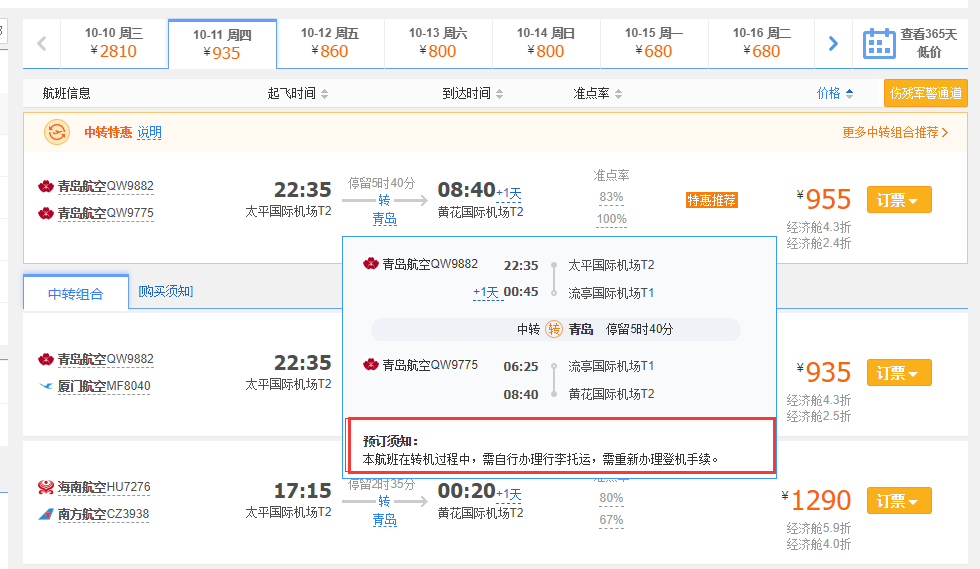Viewport: 980px width, 569px height.
Task: Click the orange transfer deal circular icon
Action: coord(57,133)
